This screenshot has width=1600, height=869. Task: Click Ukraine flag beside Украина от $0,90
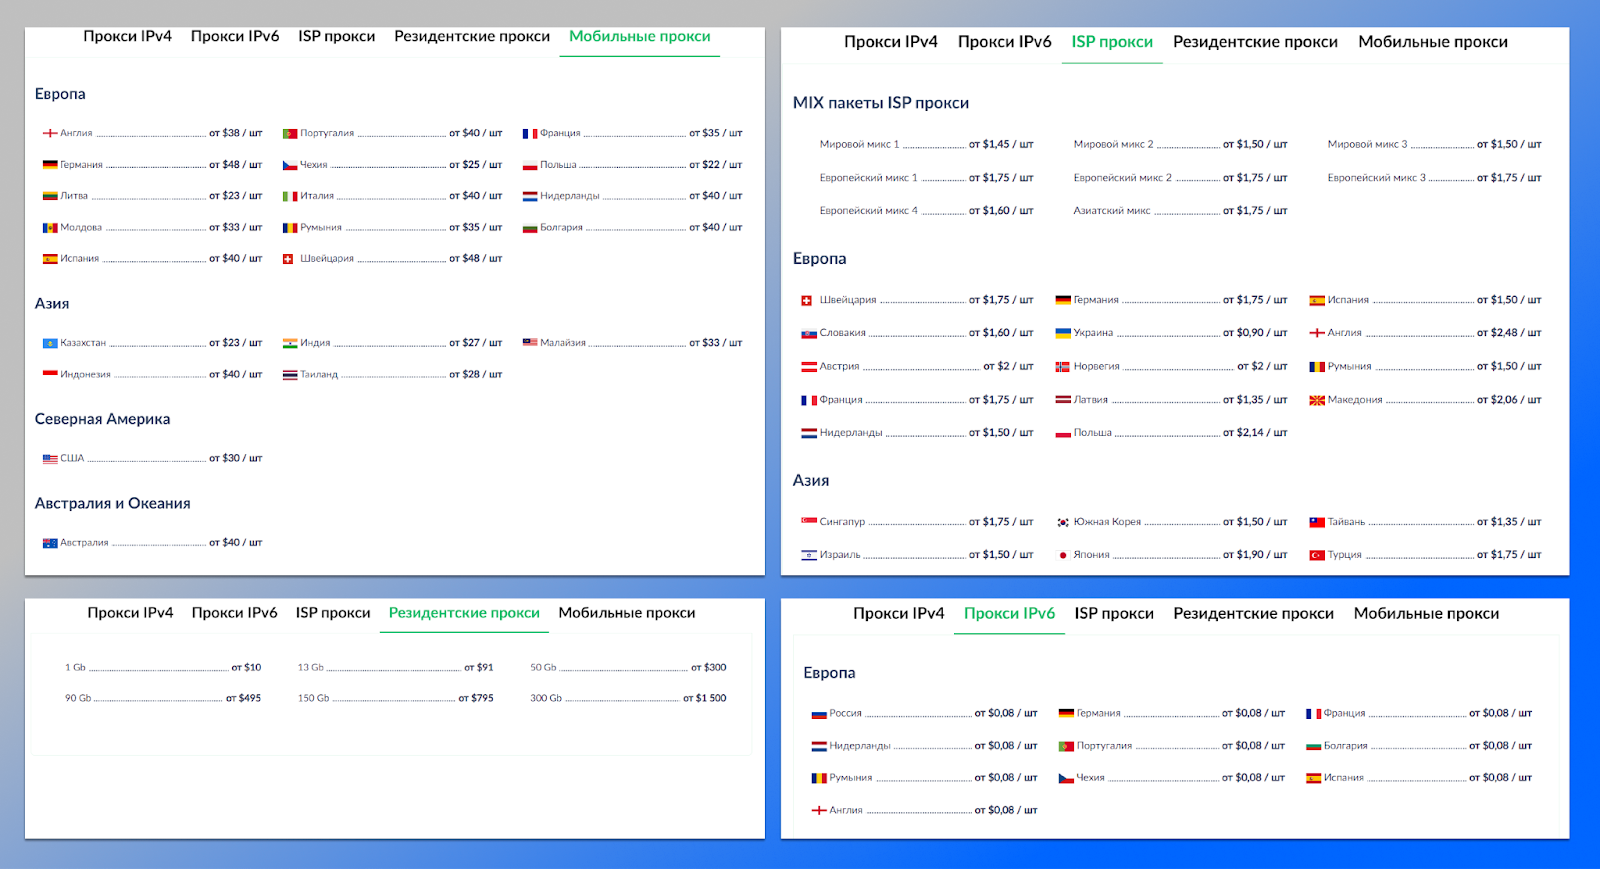pyautogui.click(x=1063, y=333)
